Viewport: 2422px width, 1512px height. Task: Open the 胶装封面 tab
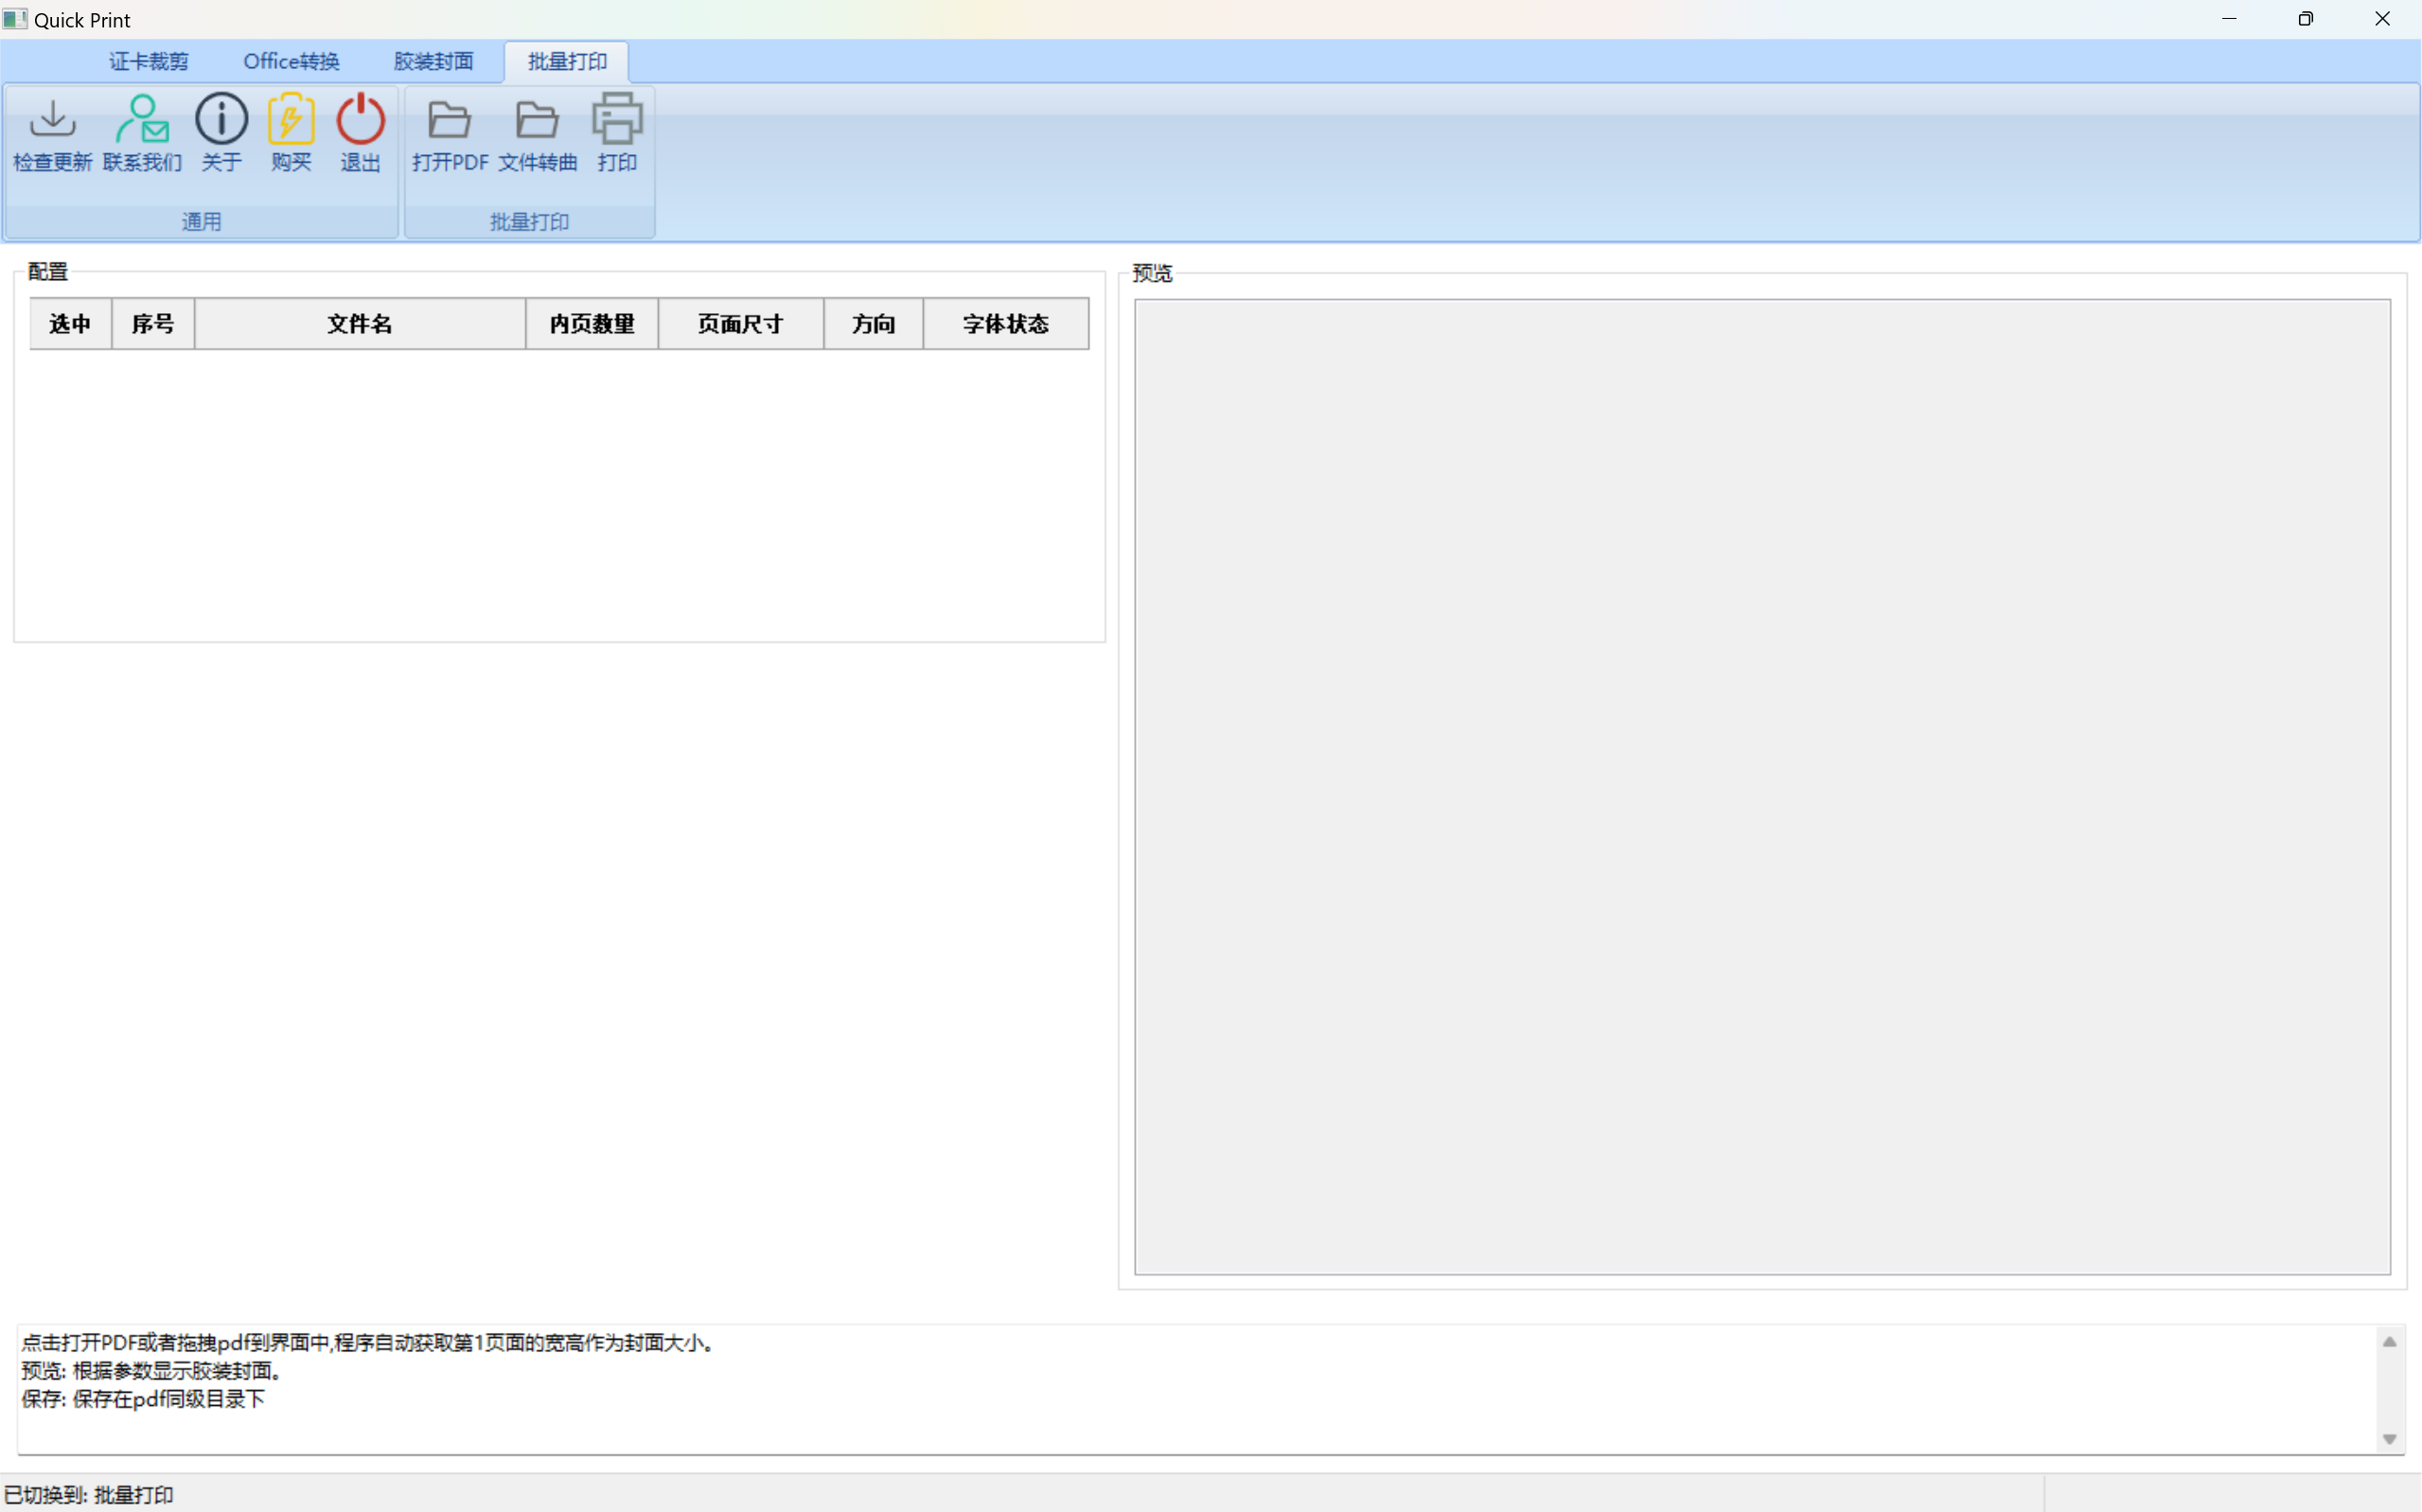coord(433,61)
